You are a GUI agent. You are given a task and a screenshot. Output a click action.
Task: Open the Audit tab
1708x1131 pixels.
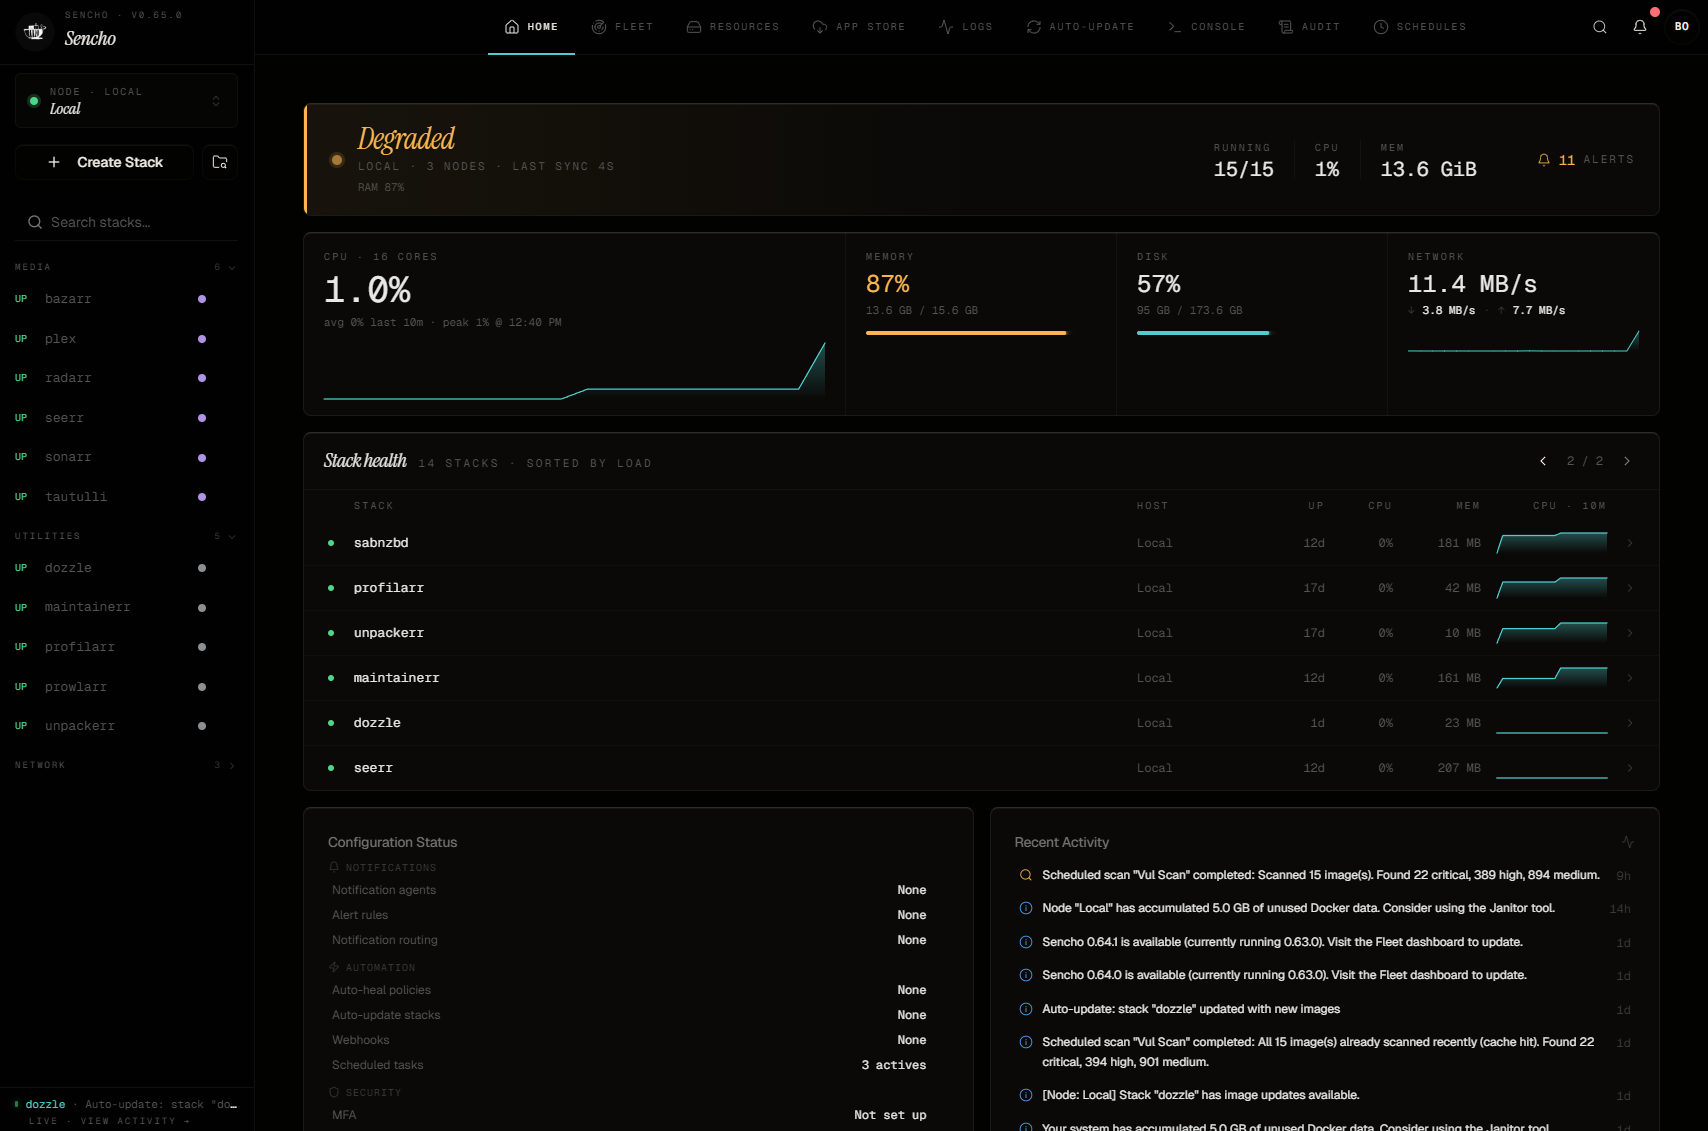point(1309,27)
